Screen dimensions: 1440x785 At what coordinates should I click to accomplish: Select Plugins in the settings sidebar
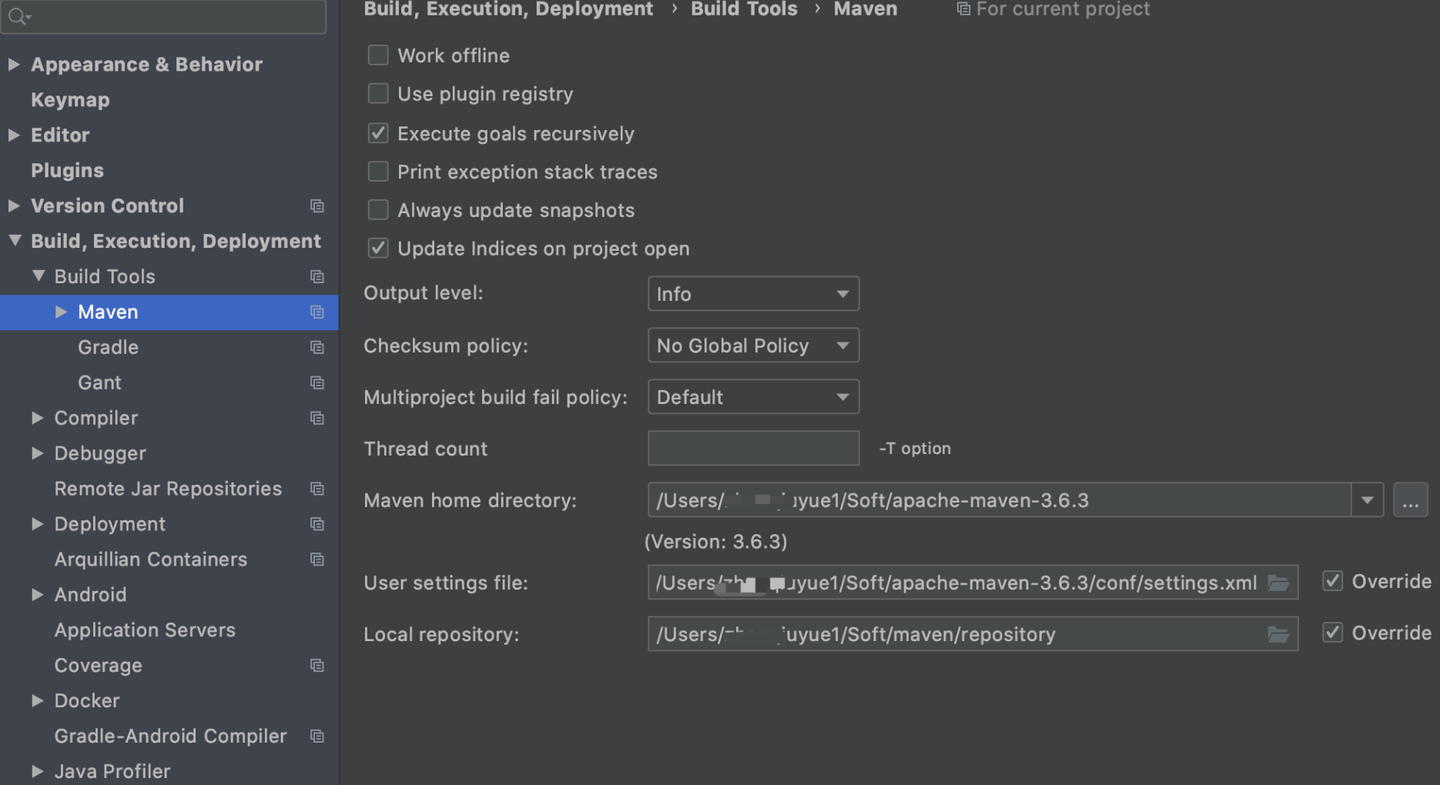67,171
